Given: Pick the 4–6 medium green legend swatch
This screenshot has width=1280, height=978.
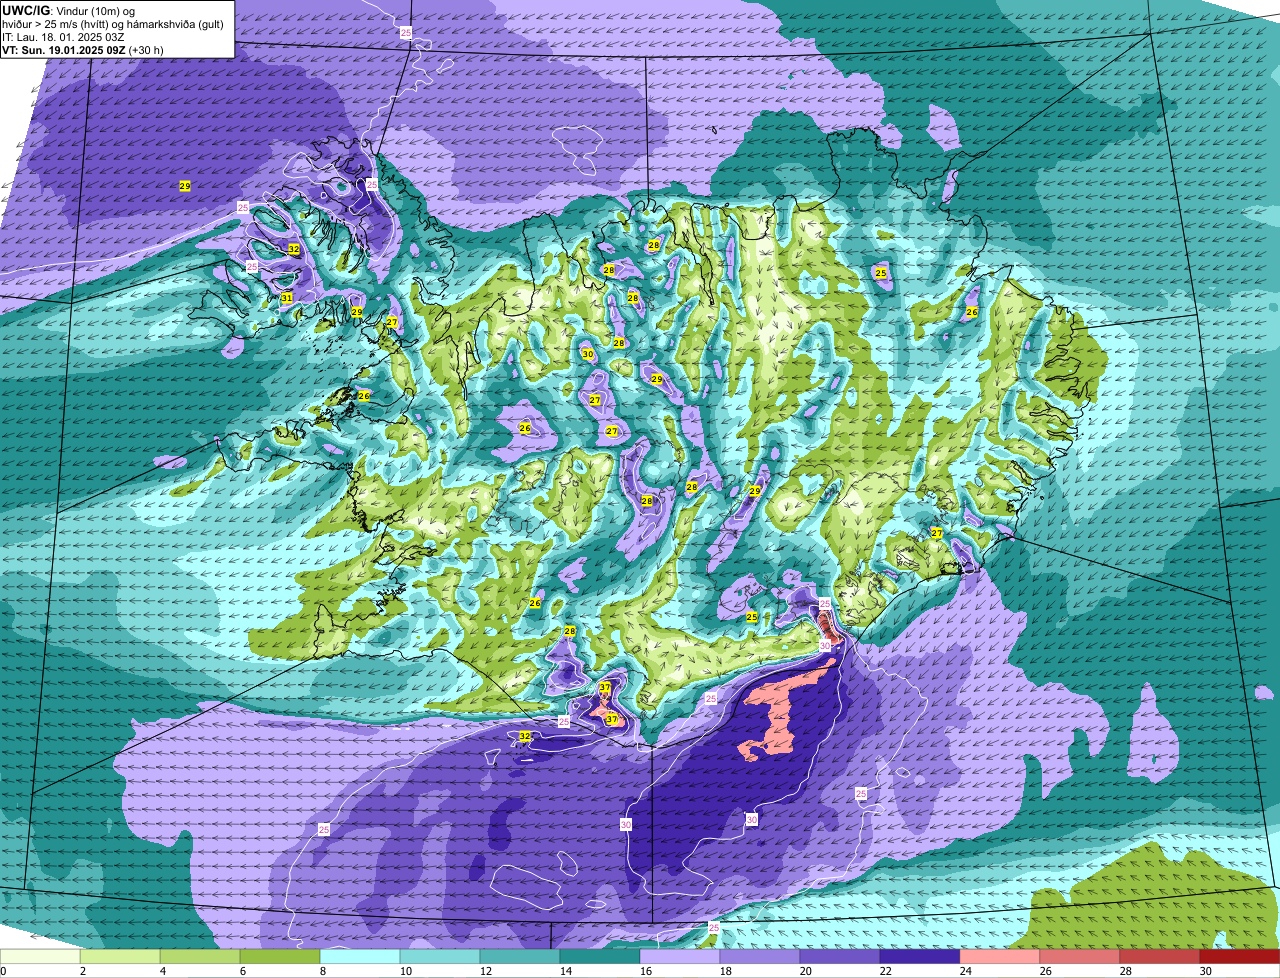Looking at the screenshot, I should [x=200, y=956].
